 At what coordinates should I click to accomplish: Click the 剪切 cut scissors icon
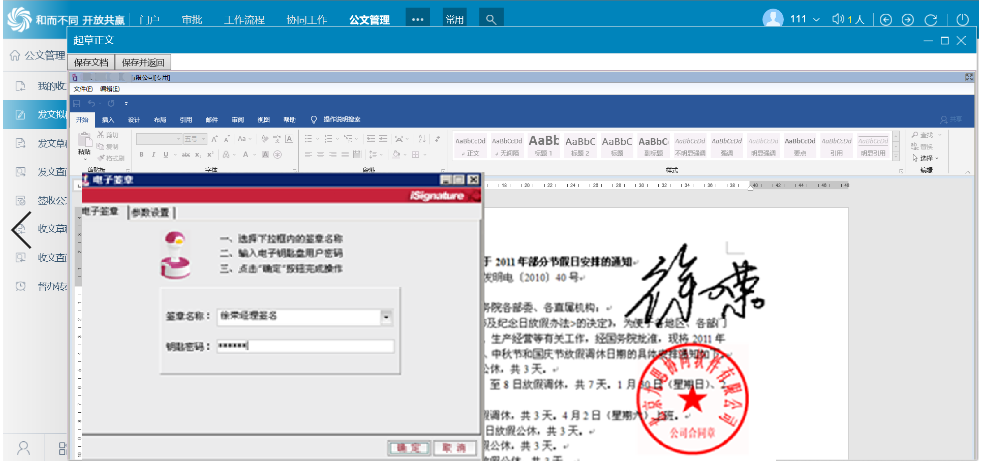coord(100,135)
